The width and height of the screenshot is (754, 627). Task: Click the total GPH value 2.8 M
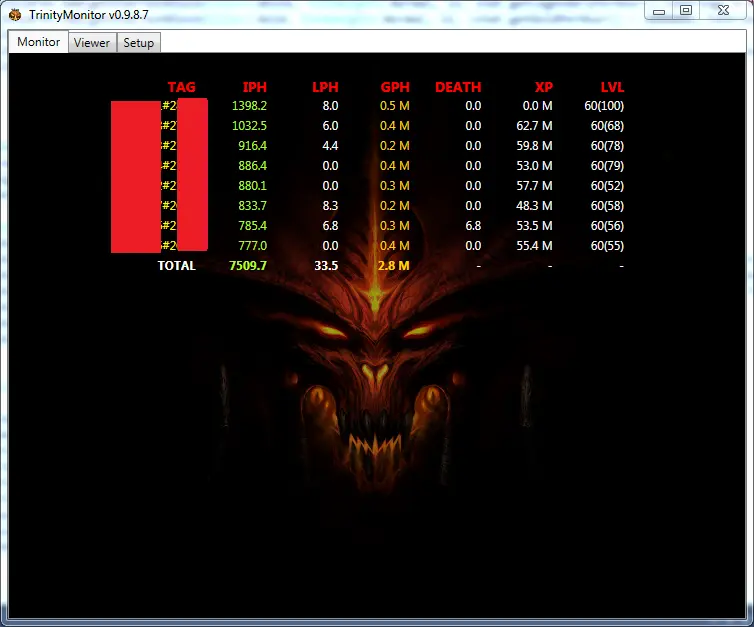pyautogui.click(x=393, y=266)
